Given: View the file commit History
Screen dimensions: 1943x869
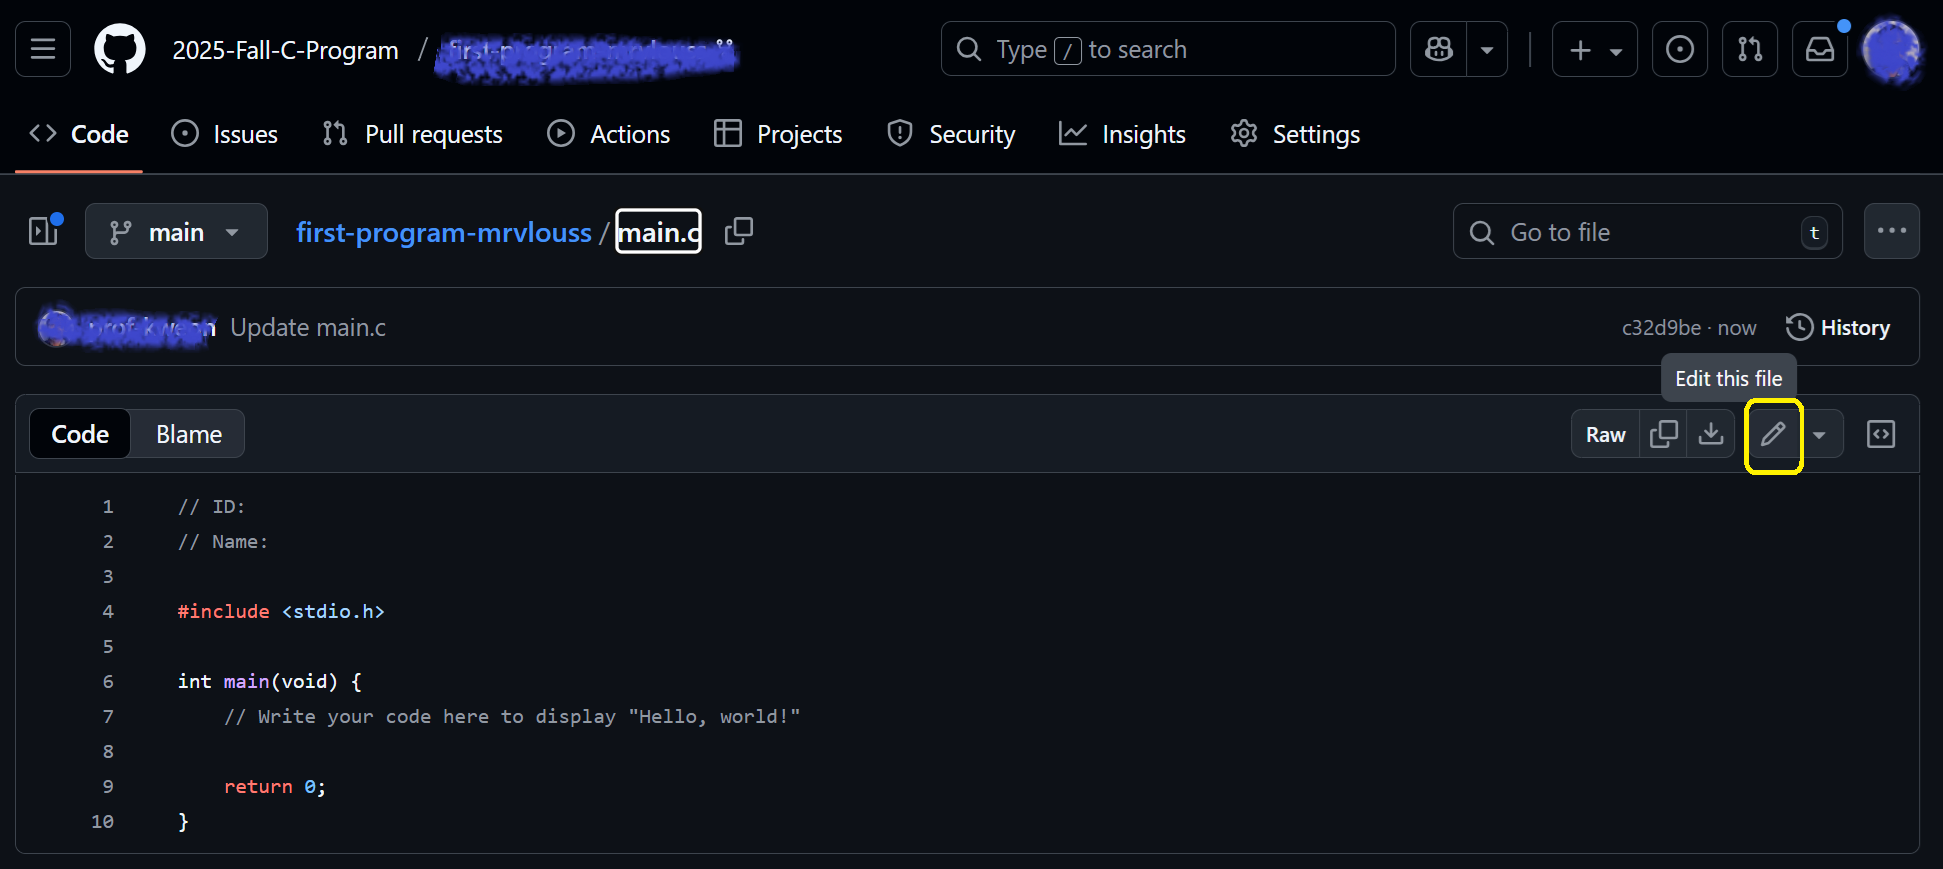Looking at the screenshot, I should 1838,327.
